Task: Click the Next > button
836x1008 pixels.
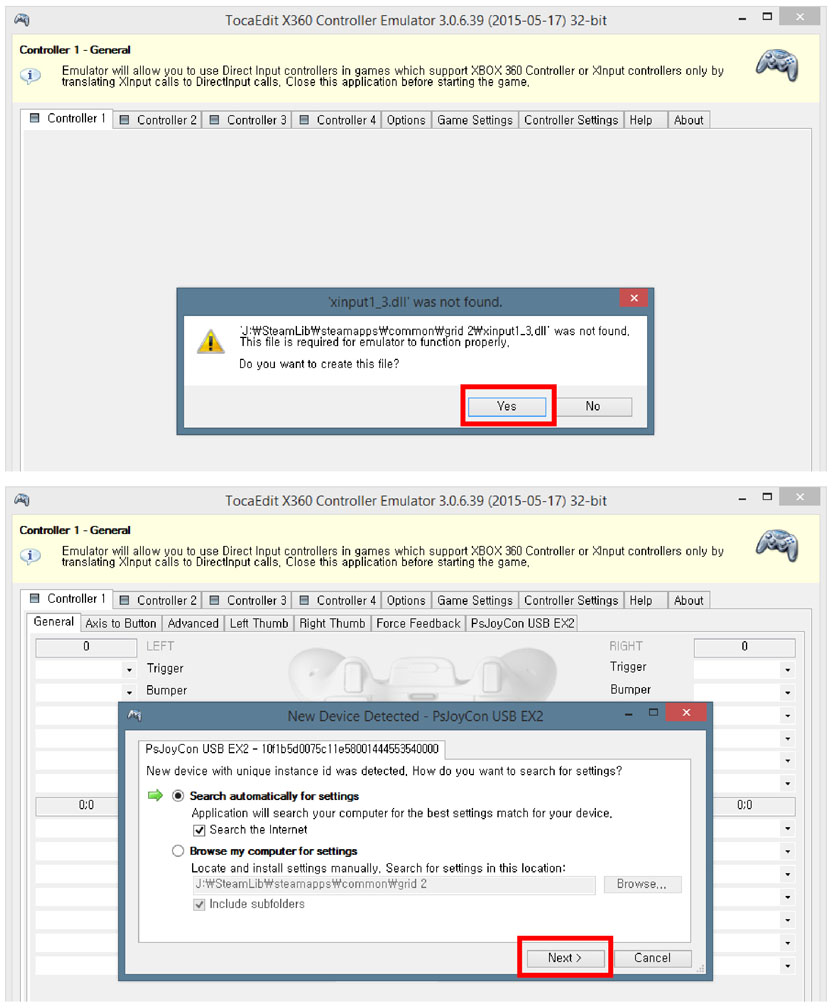Action: [565, 958]
